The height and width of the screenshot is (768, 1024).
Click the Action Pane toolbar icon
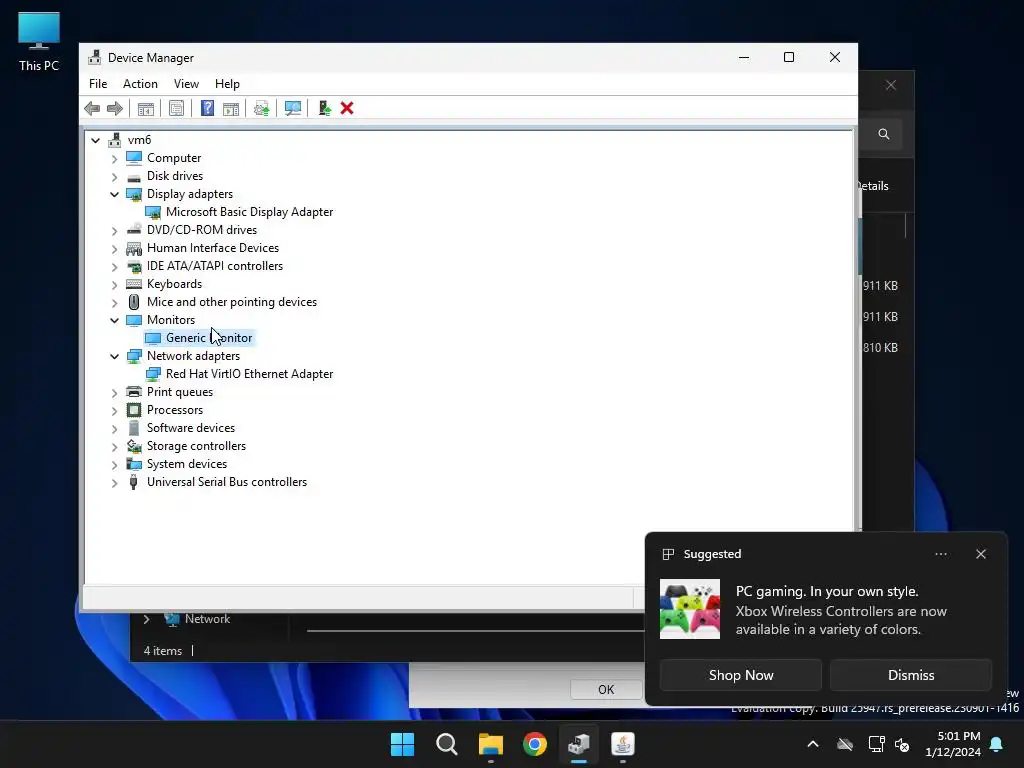pyautogui.click(x=231, y=108)
